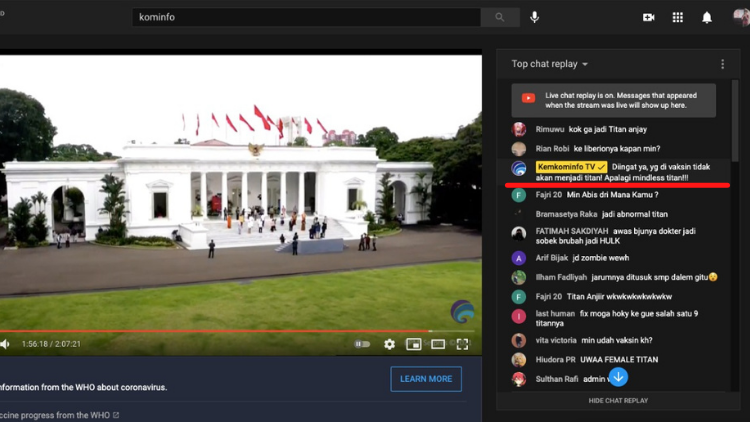This screenshot has width=750, height=422.
Task: Open chat options three-dot menu
Action: tap(723, 64)
